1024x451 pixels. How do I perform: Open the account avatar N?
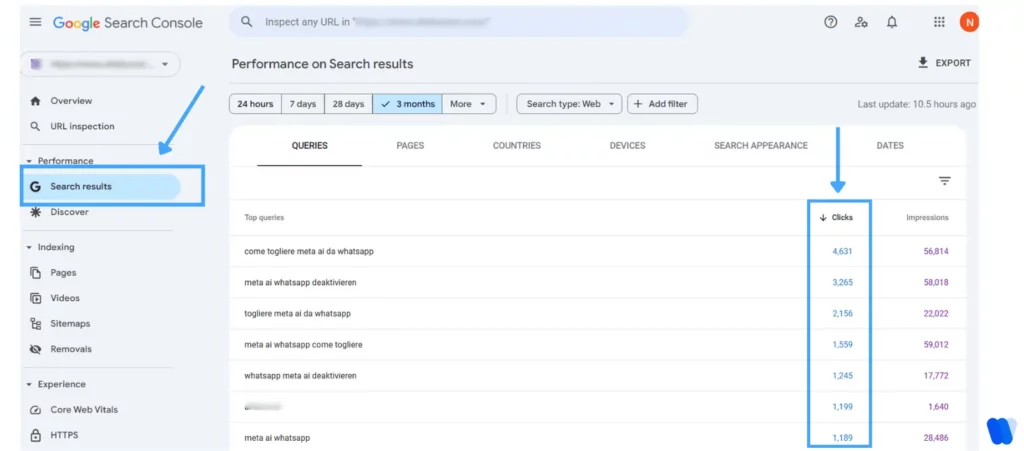pyautogui.click(x=969, y=22)
